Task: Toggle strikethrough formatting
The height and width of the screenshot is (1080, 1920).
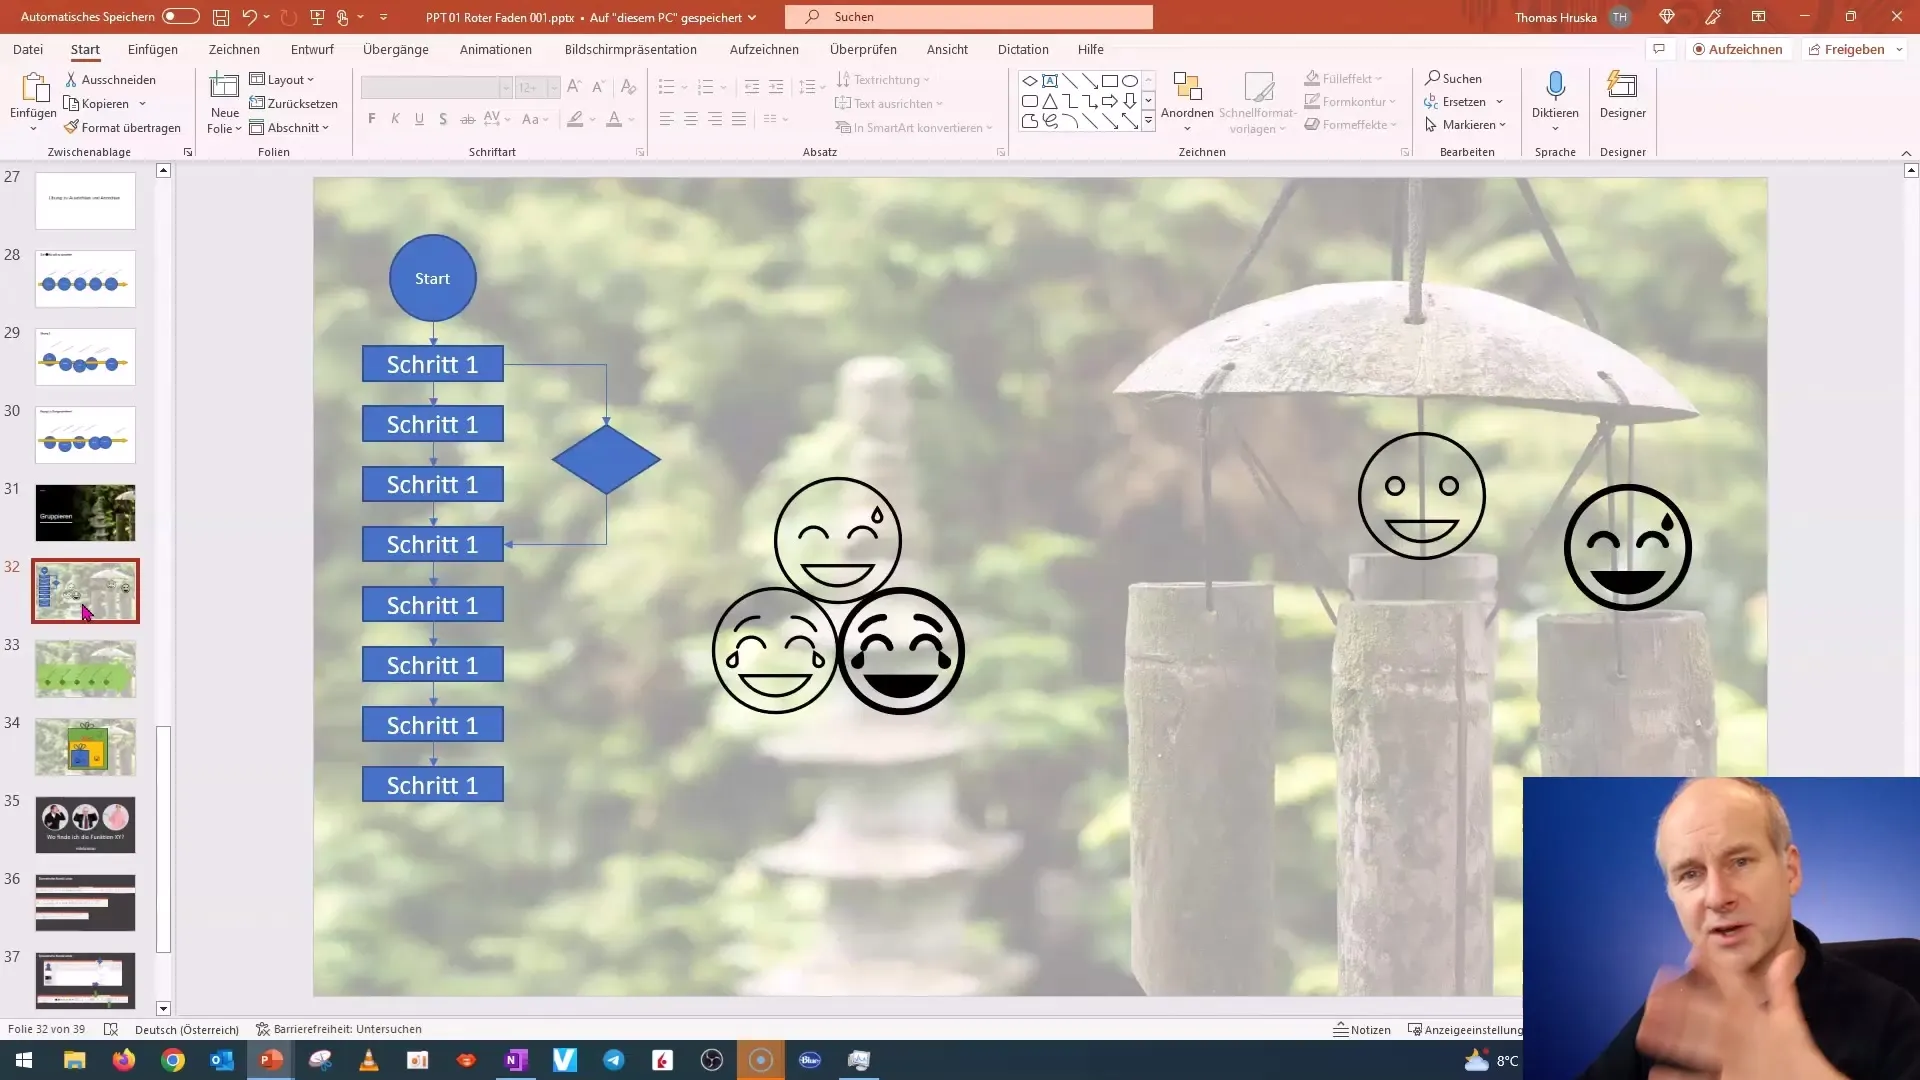Action: [x=467, y=119]
